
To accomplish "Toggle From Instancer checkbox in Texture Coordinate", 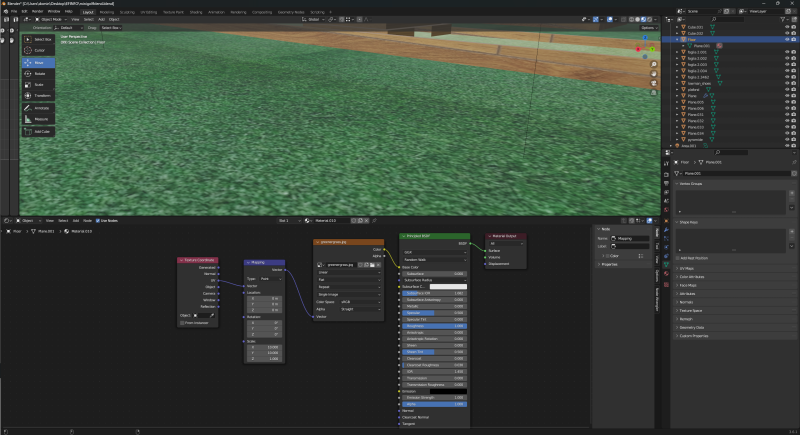I will tap(182, 323).
